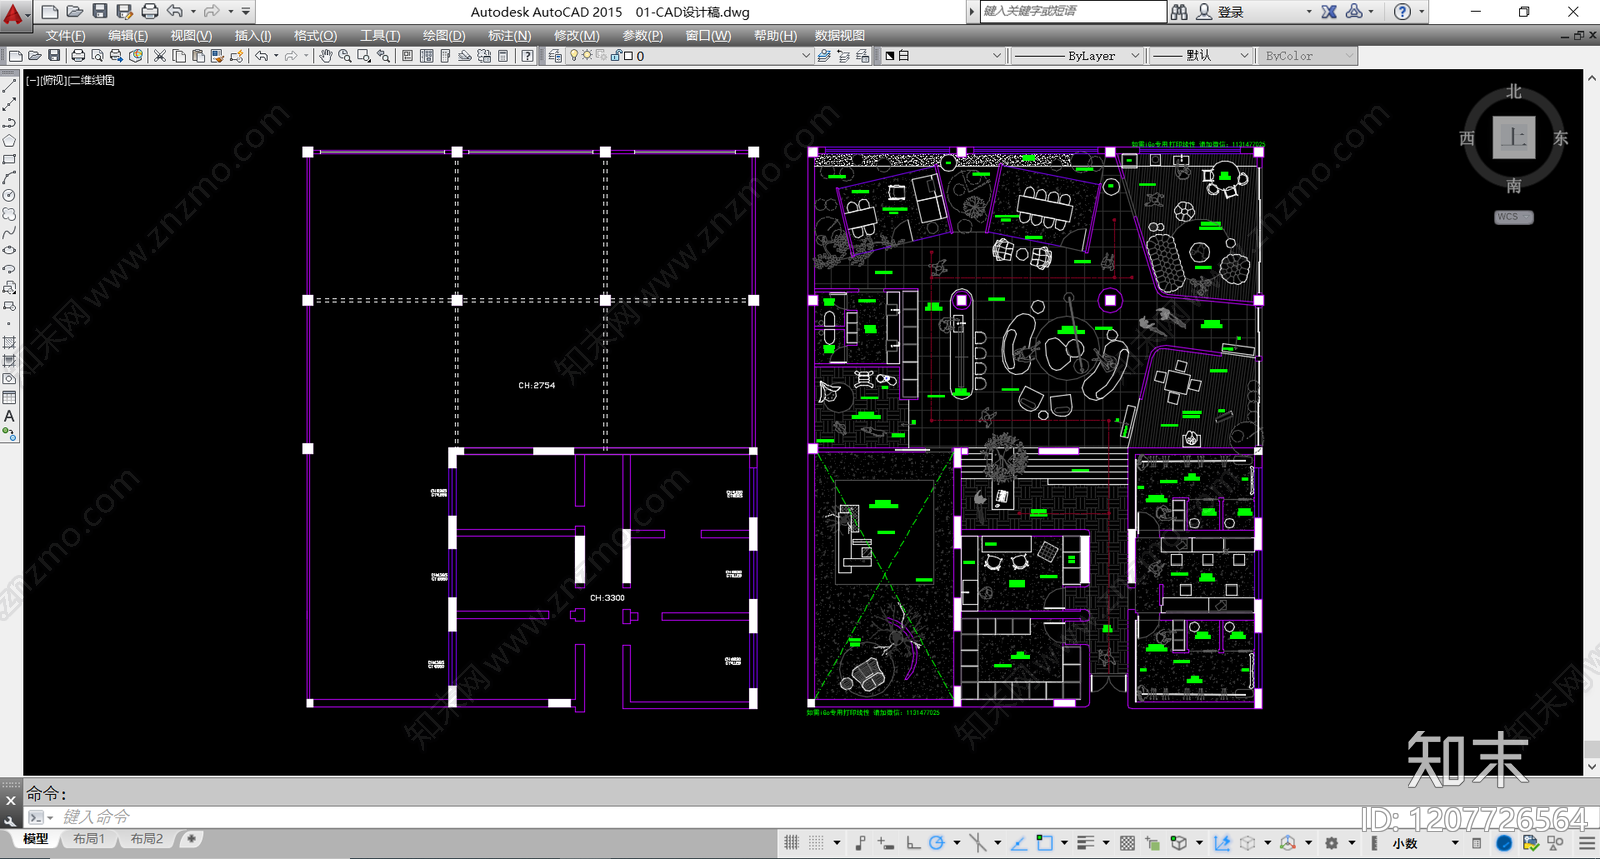Toggle lineweight display in status bar

tap(1086, 843)
